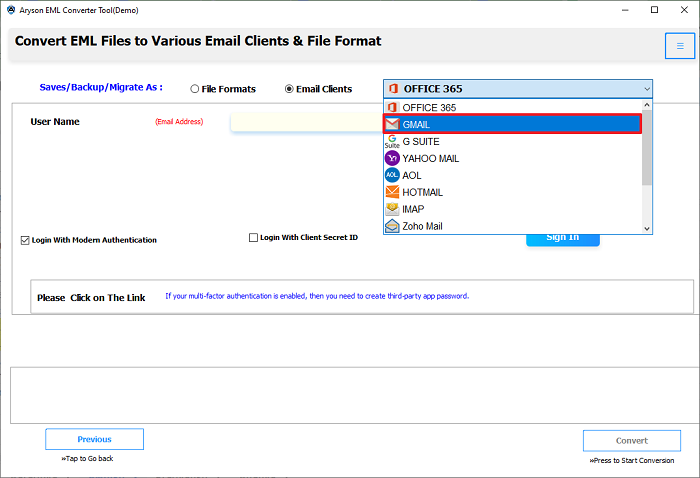
Task: Maximize the Aryson EML Converter window
Action: (654, 10)
